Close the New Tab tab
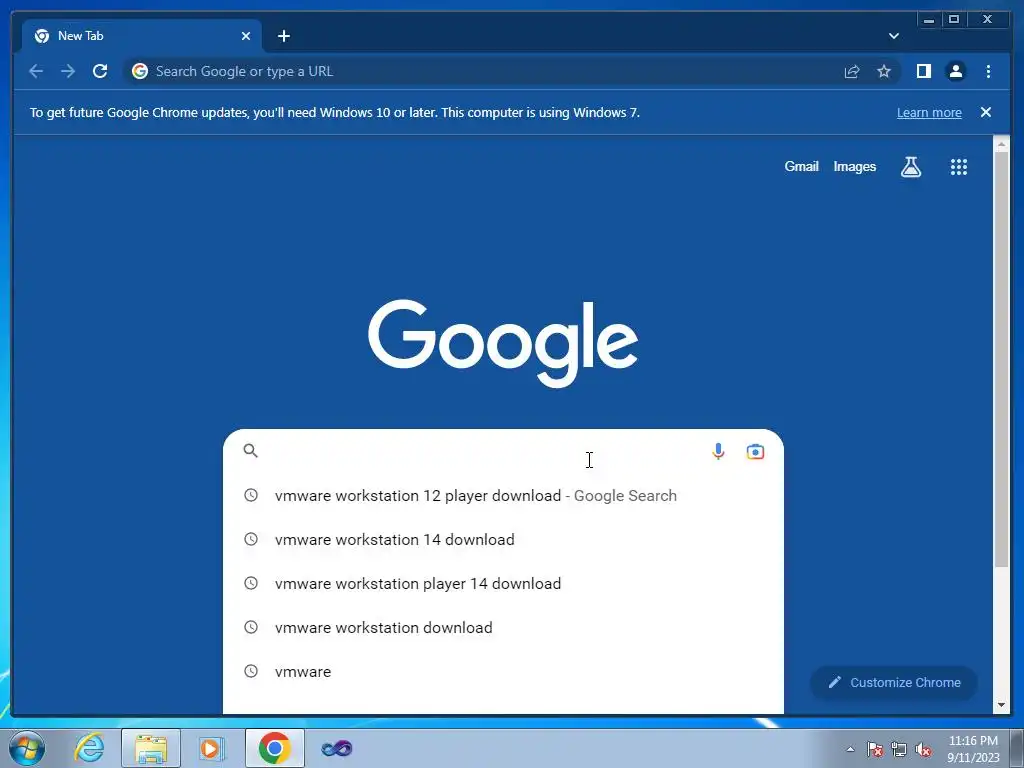 (246, 36)
